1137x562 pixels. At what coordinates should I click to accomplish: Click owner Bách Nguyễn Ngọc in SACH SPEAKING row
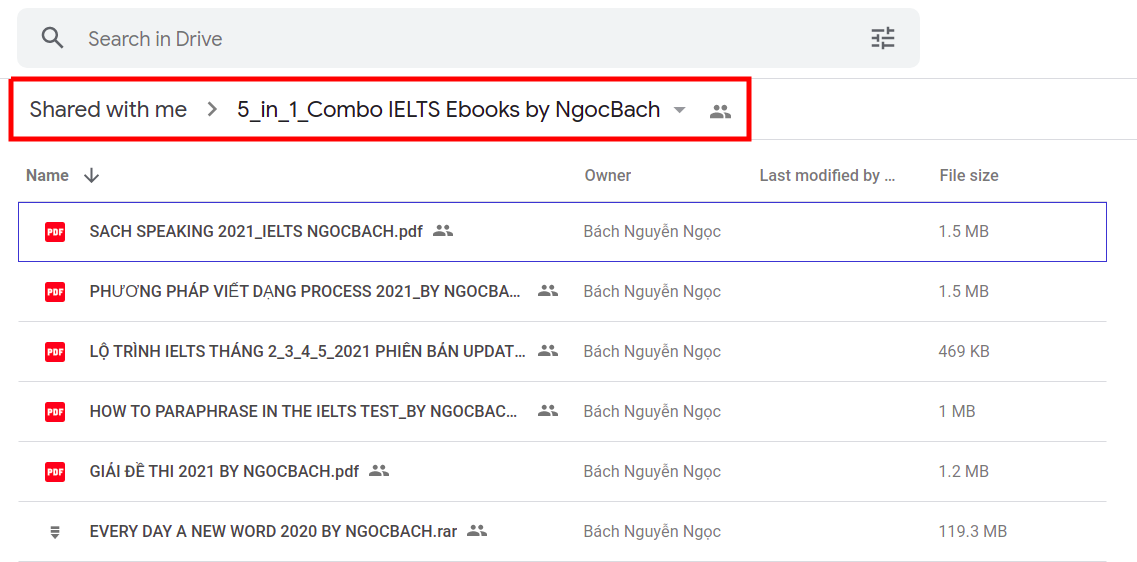click(652, 232)
